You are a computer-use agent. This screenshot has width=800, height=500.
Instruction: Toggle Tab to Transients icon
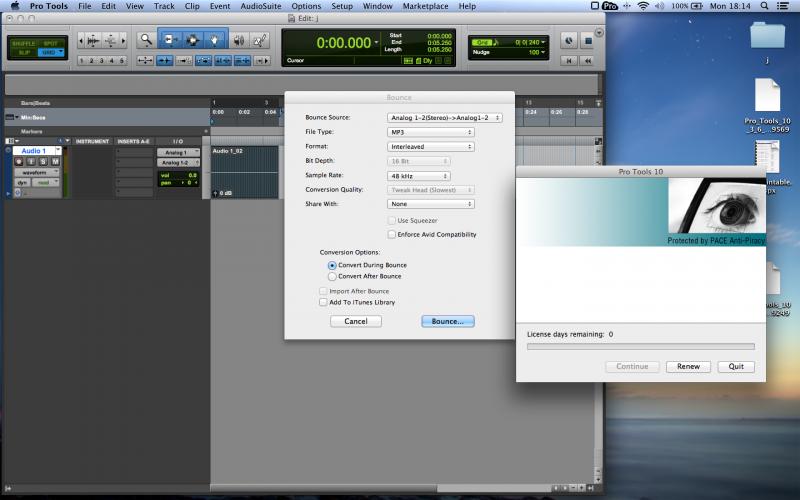tap(164, 61)
